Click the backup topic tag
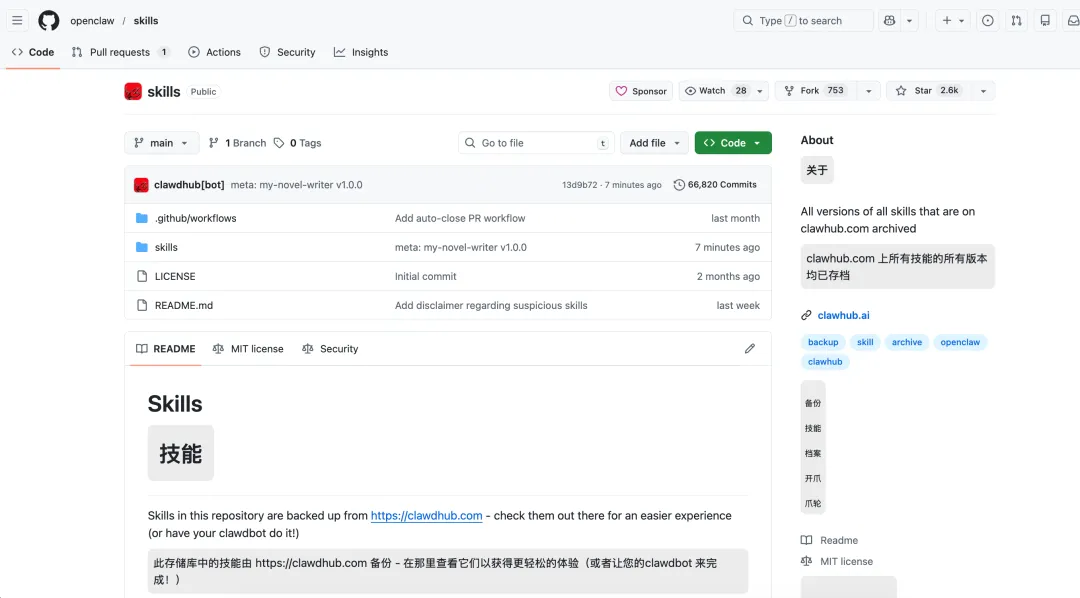This screenshot has height=598, width=1080. [823, 342]
